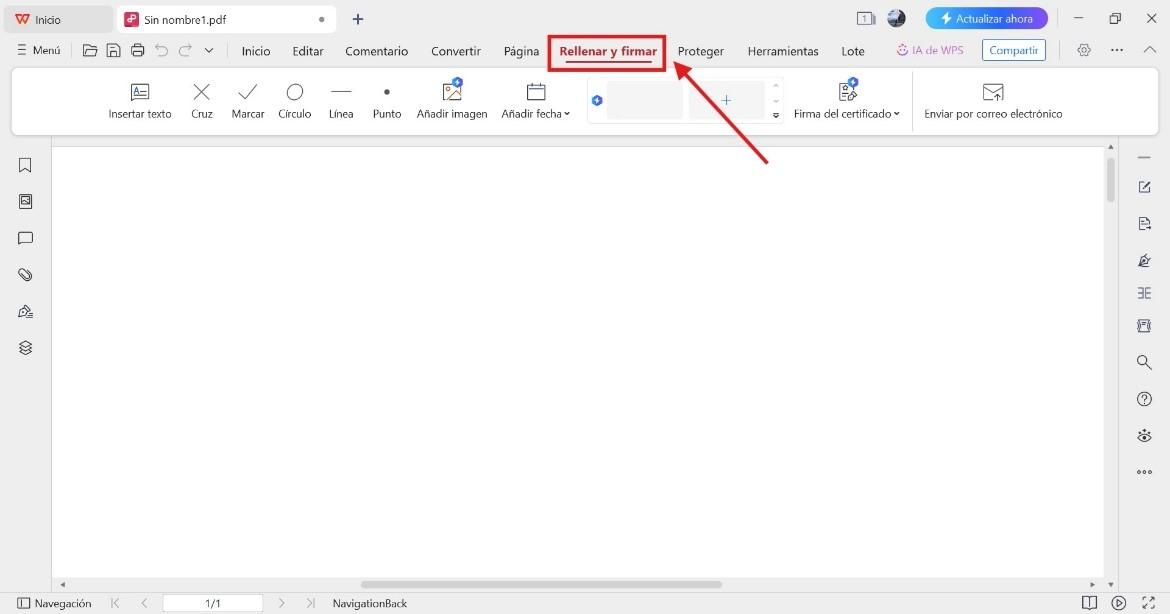Switch to the Proteger tab
Viewport: 1170px width, 614px height.
point(700,50)
